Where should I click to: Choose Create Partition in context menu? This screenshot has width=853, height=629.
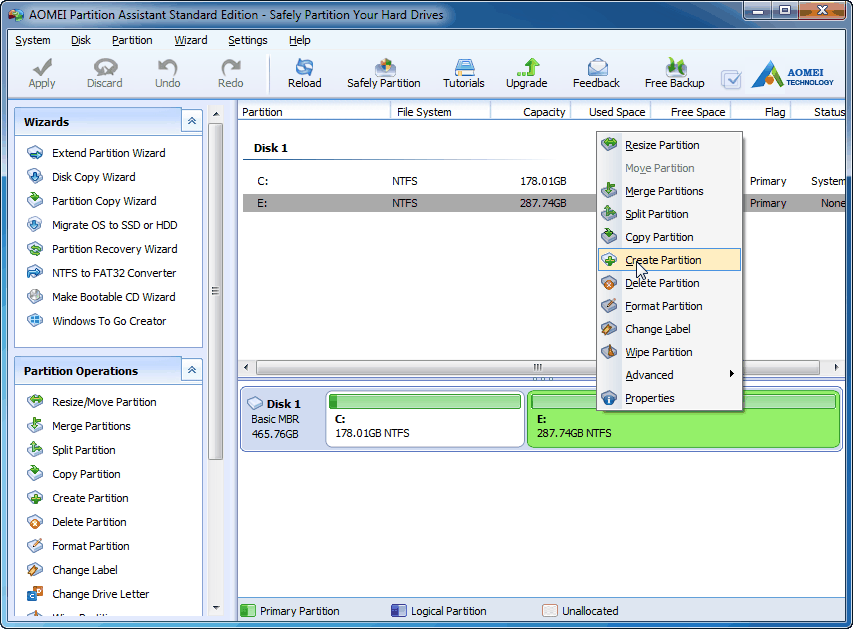[x=669, y=260]
